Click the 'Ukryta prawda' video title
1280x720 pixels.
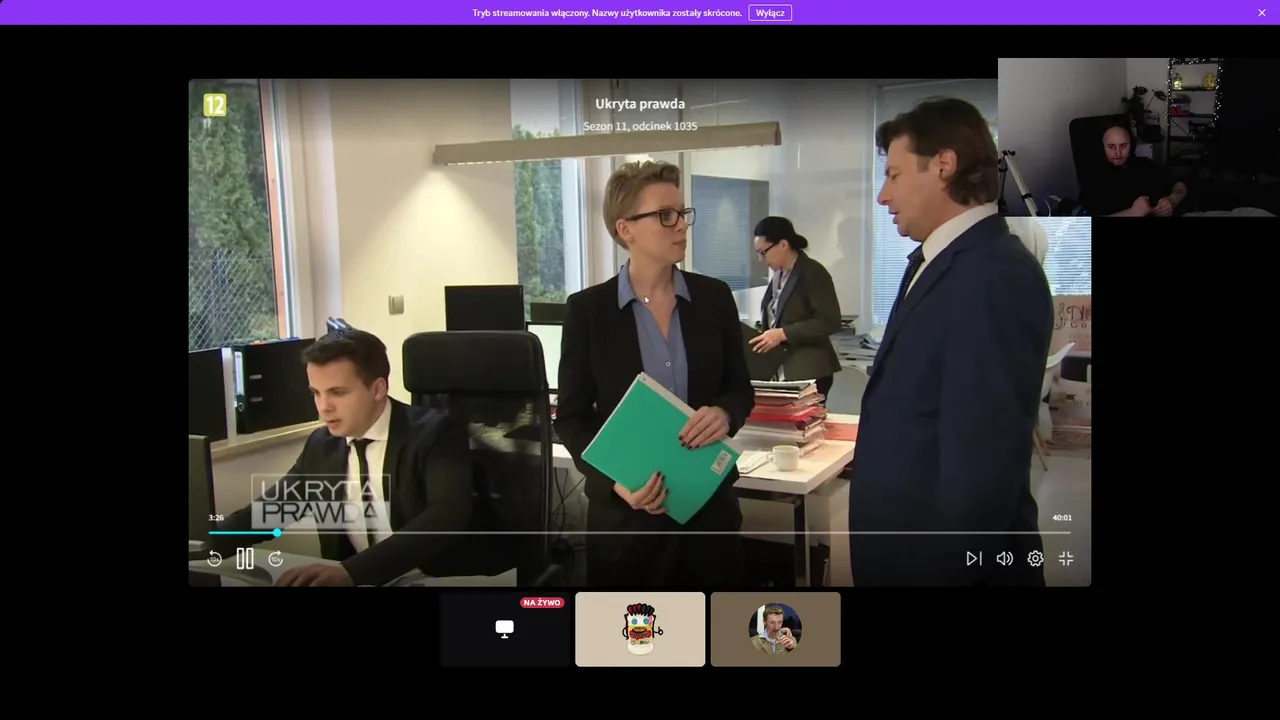click(x=640, y=104)
